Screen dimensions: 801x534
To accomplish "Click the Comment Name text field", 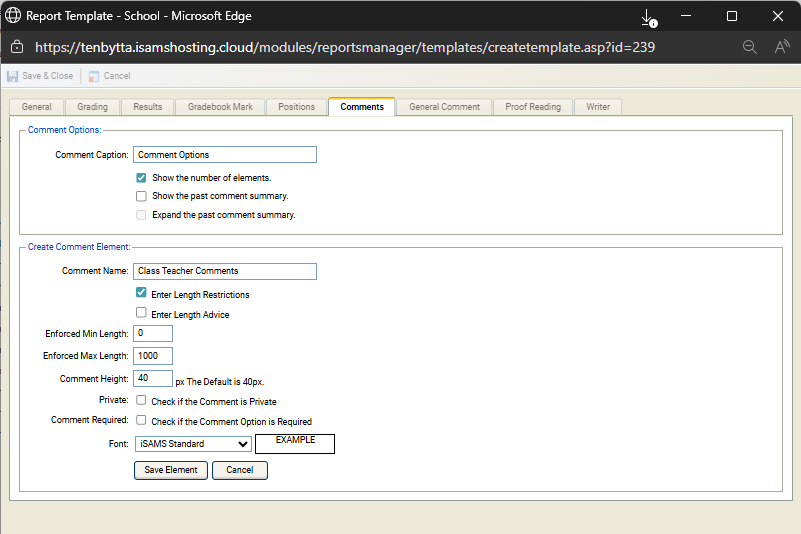I will [x=224, y=271].
